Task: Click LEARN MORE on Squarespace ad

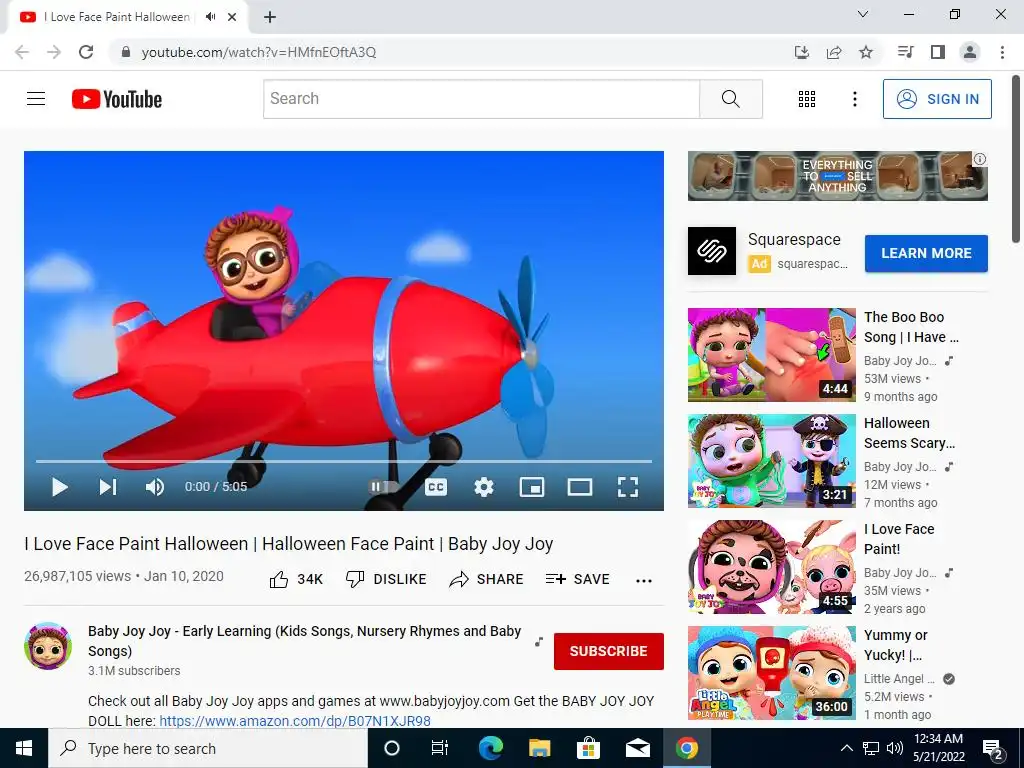Action: [x=926, y=253]
